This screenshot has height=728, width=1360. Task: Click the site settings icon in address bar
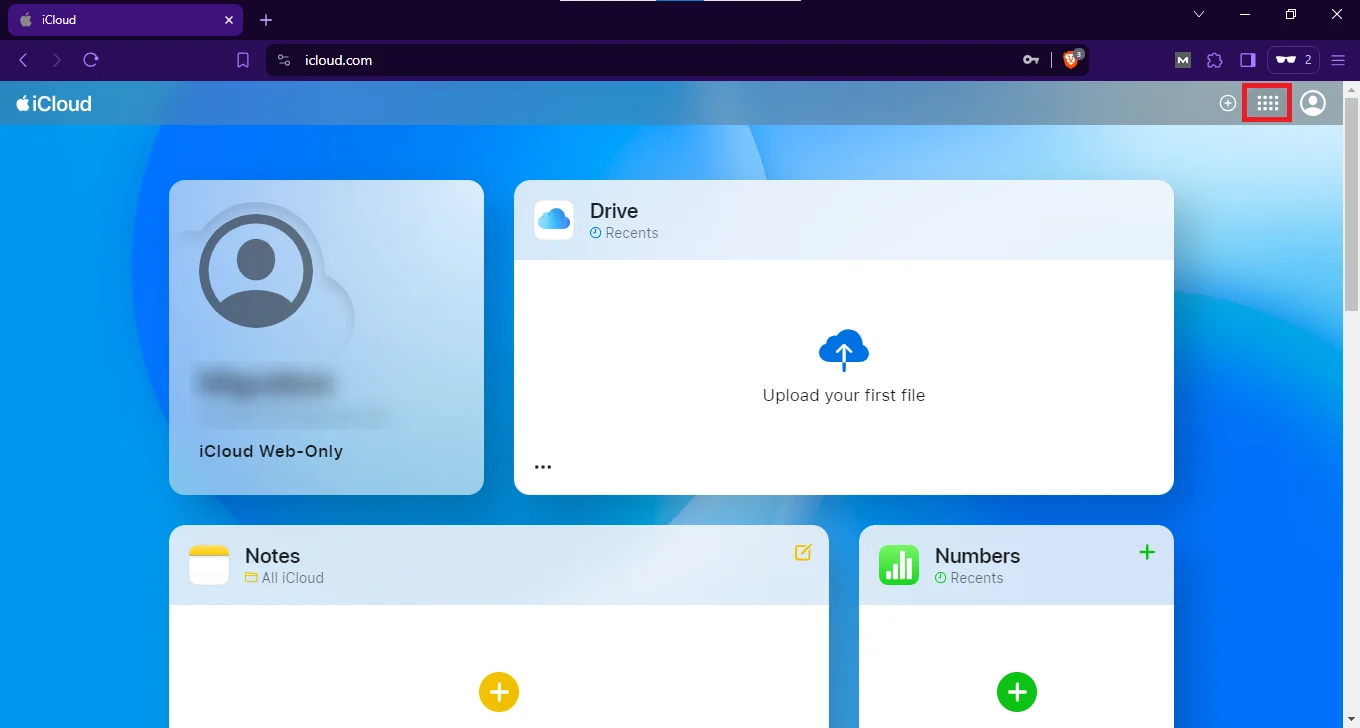click(284, 60)
